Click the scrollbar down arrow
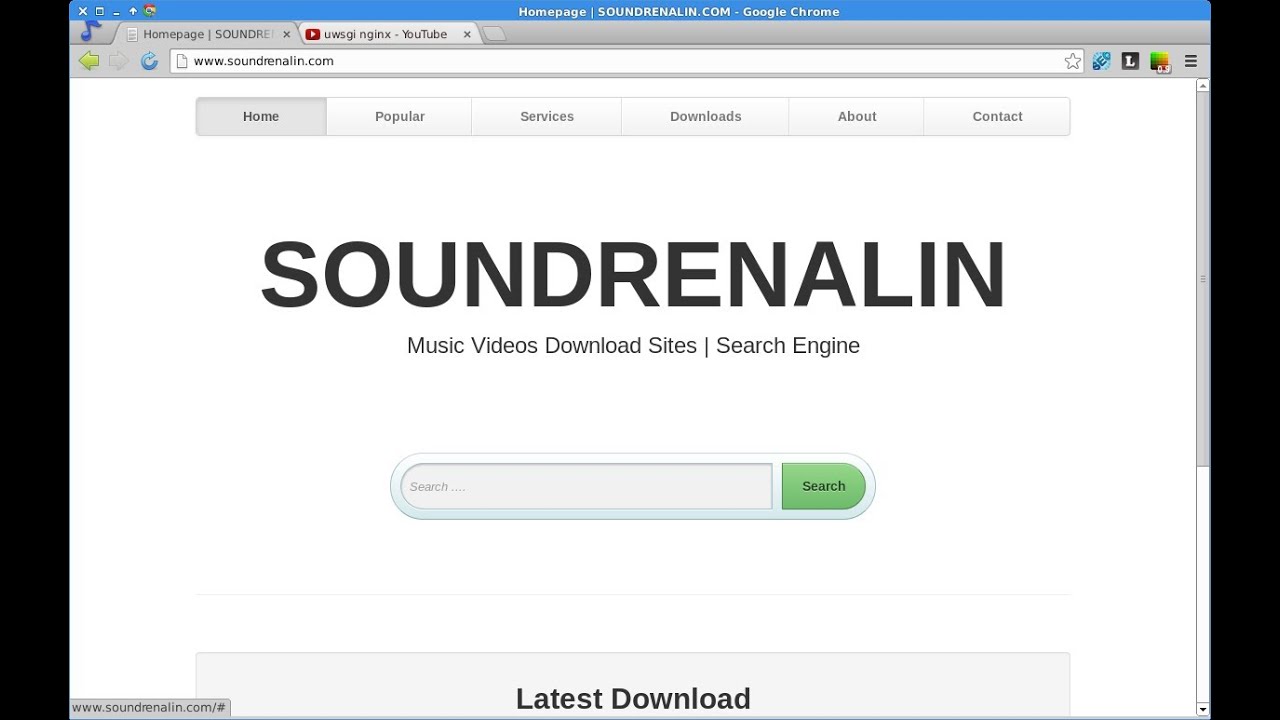The image size is (1280, 720). (1203, 709)
